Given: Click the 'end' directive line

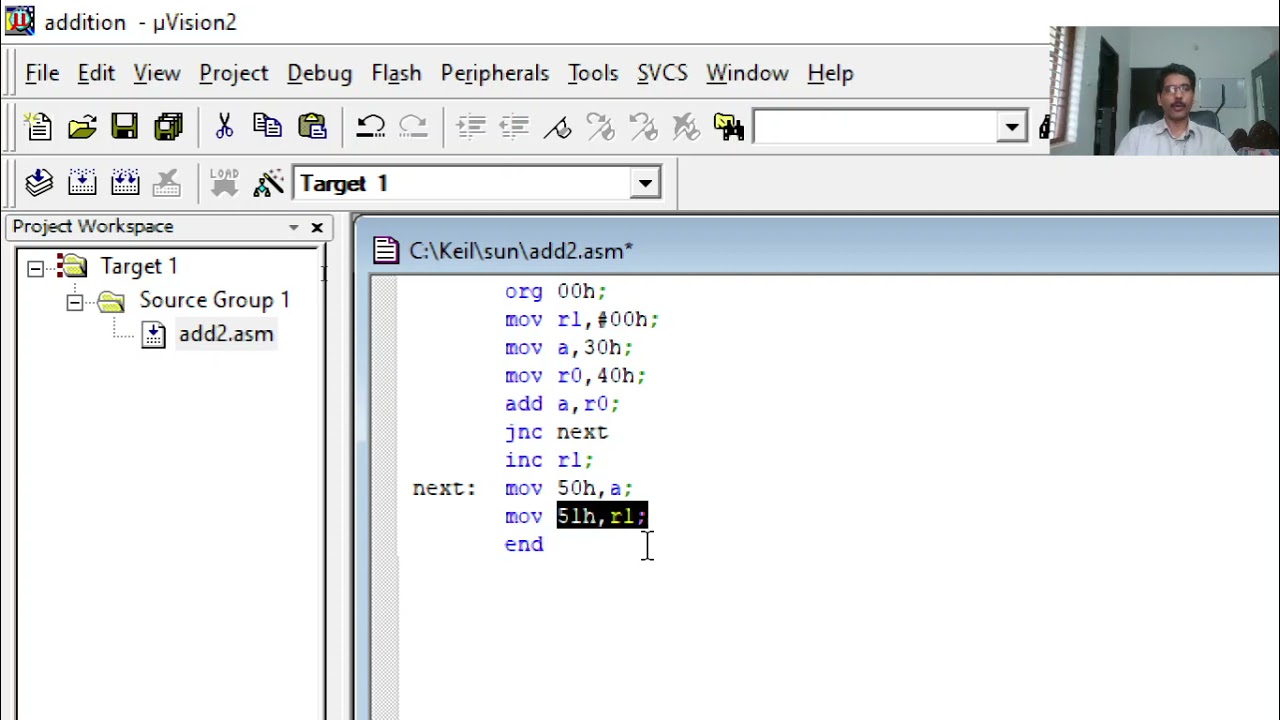Looking at the screenshot, I should coord(524,544).
